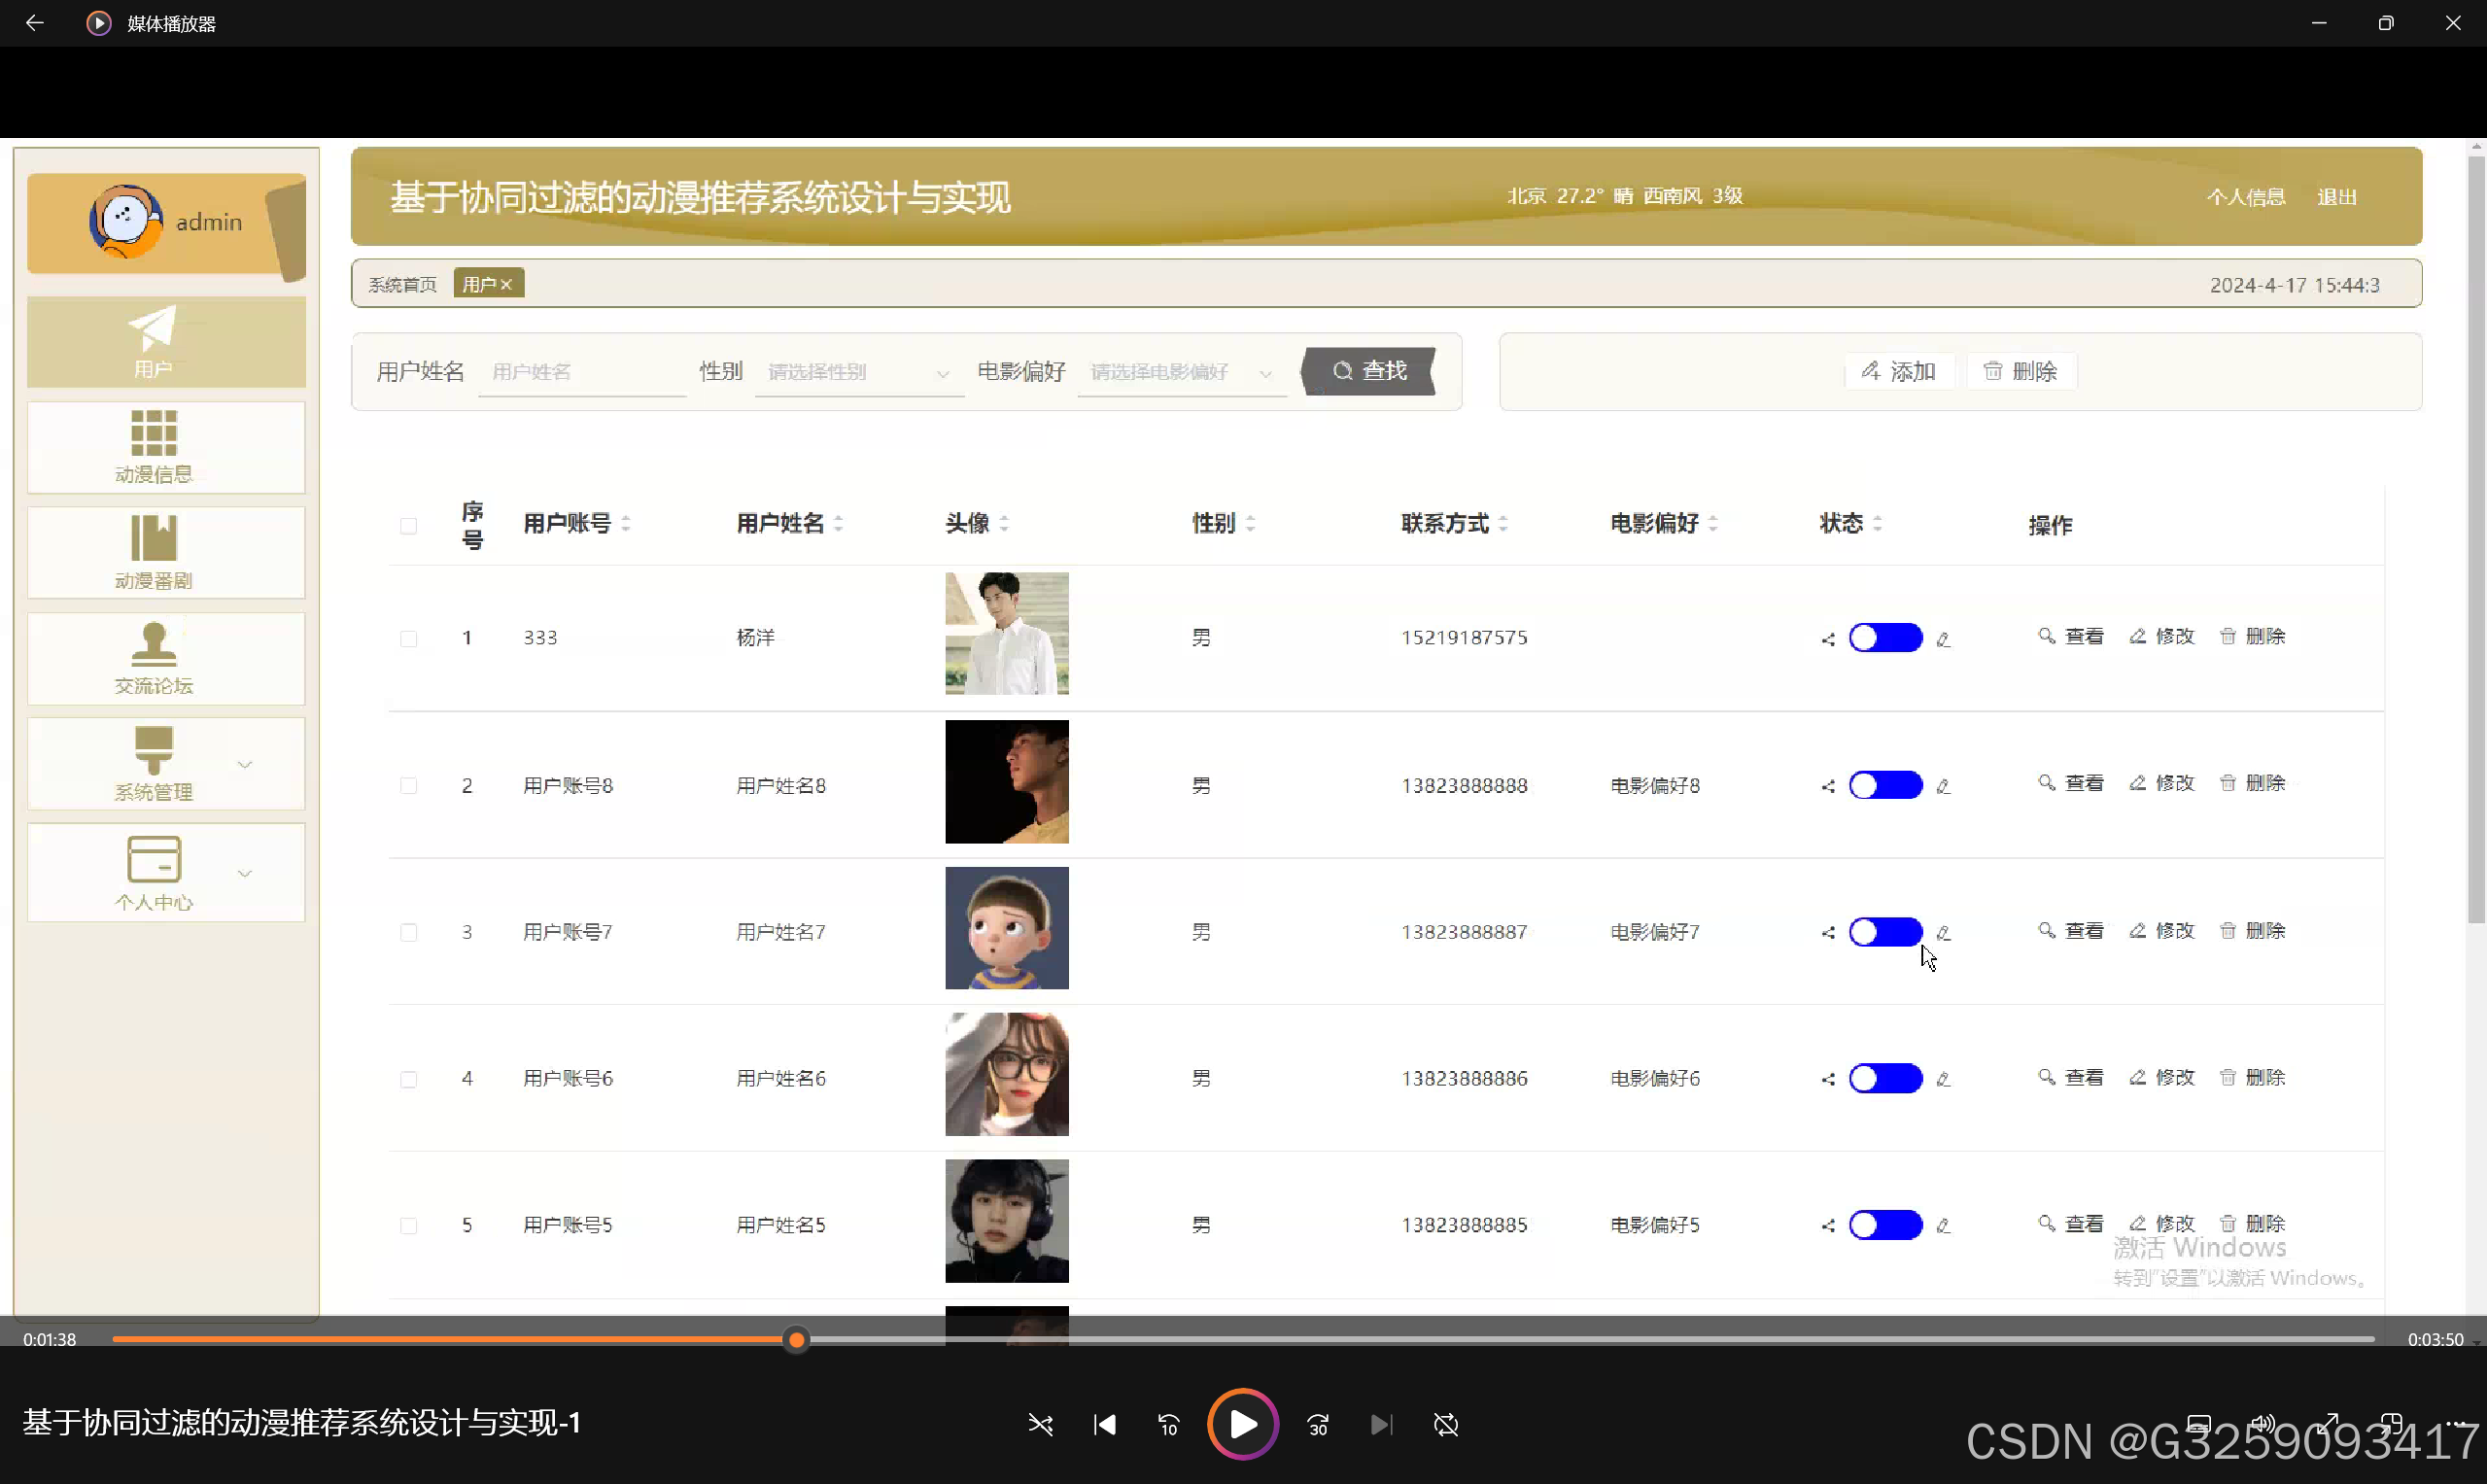Toggle status switch for 用户姓名6
Screen dimensions: 2487x1484
[x=1885, y=1079]
